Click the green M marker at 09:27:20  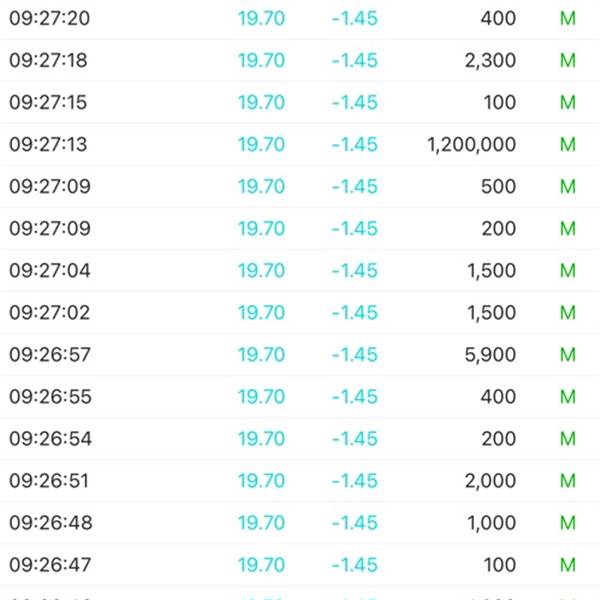pos(568,18)
